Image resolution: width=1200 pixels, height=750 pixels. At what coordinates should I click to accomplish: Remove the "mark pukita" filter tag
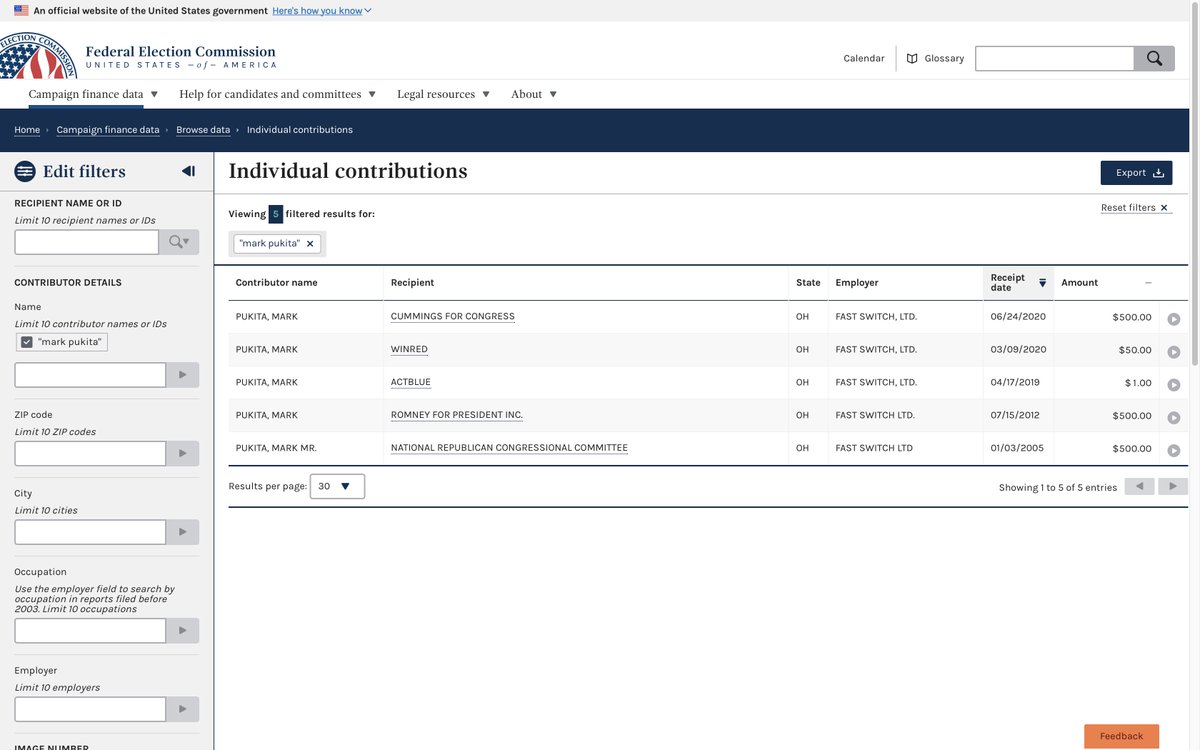tap(310, 244)
